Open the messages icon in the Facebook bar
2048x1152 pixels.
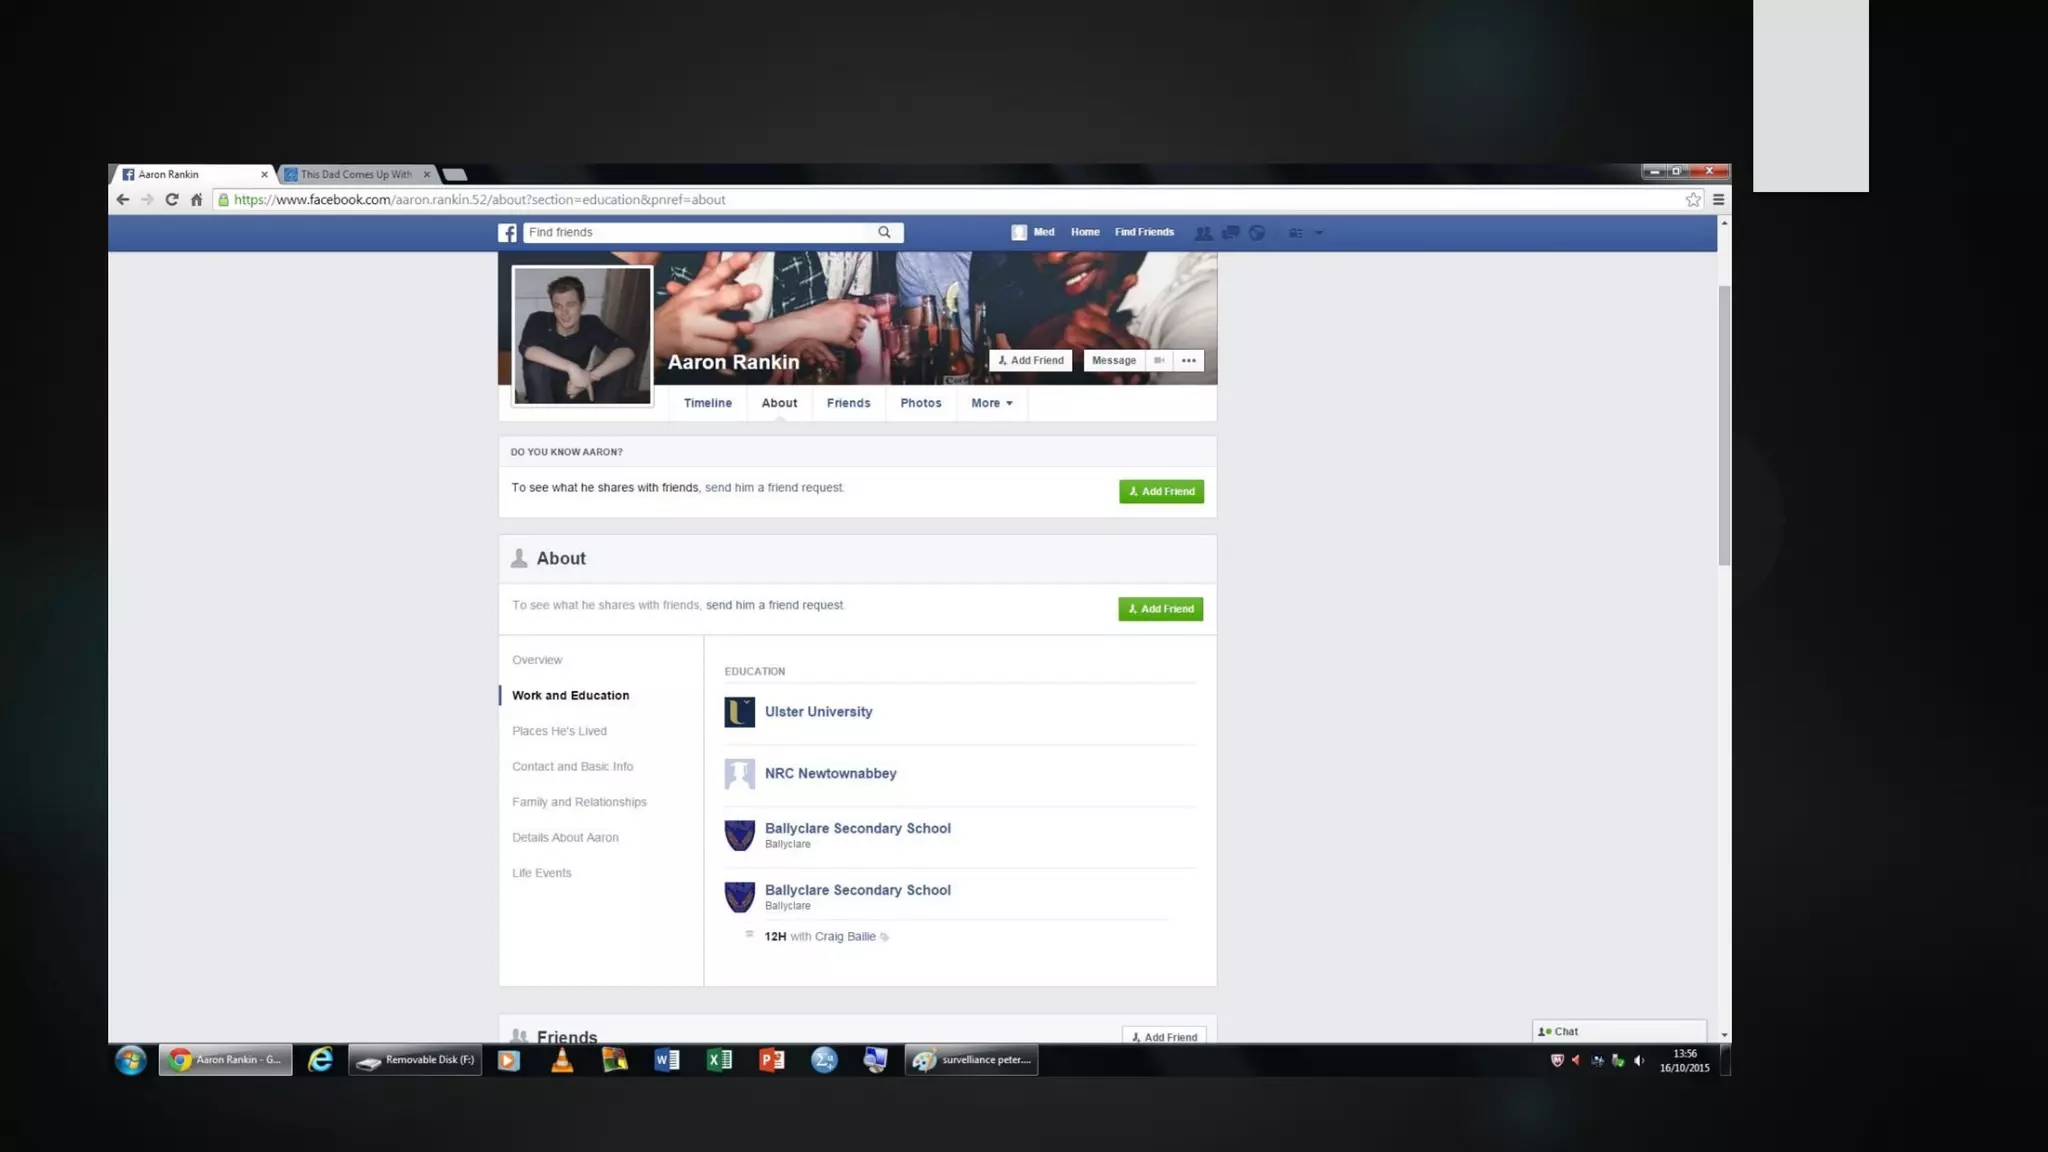click(x=1231, y=233)
